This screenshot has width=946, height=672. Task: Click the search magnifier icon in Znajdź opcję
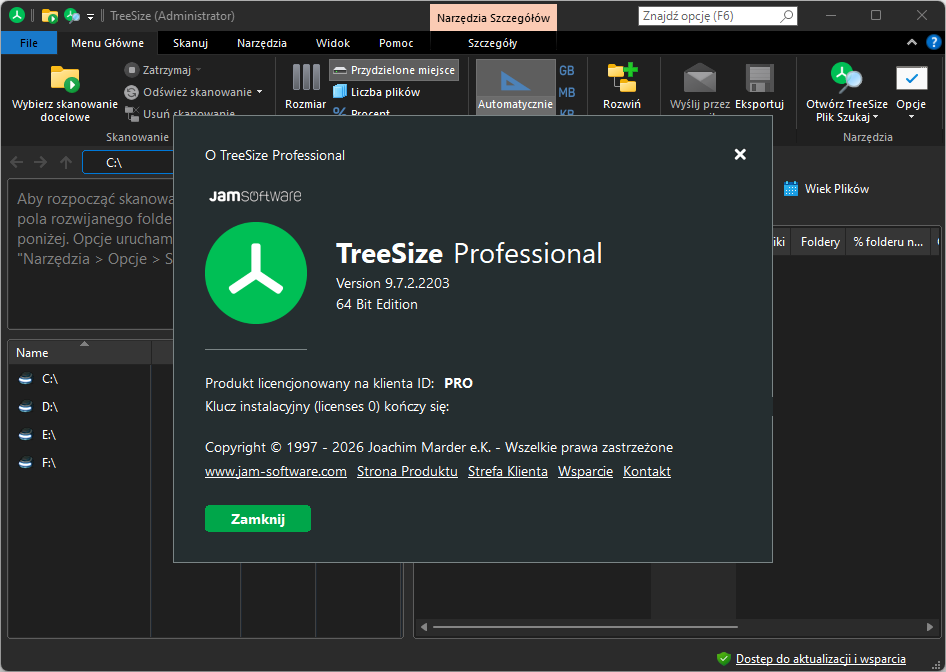pos(787,16)
